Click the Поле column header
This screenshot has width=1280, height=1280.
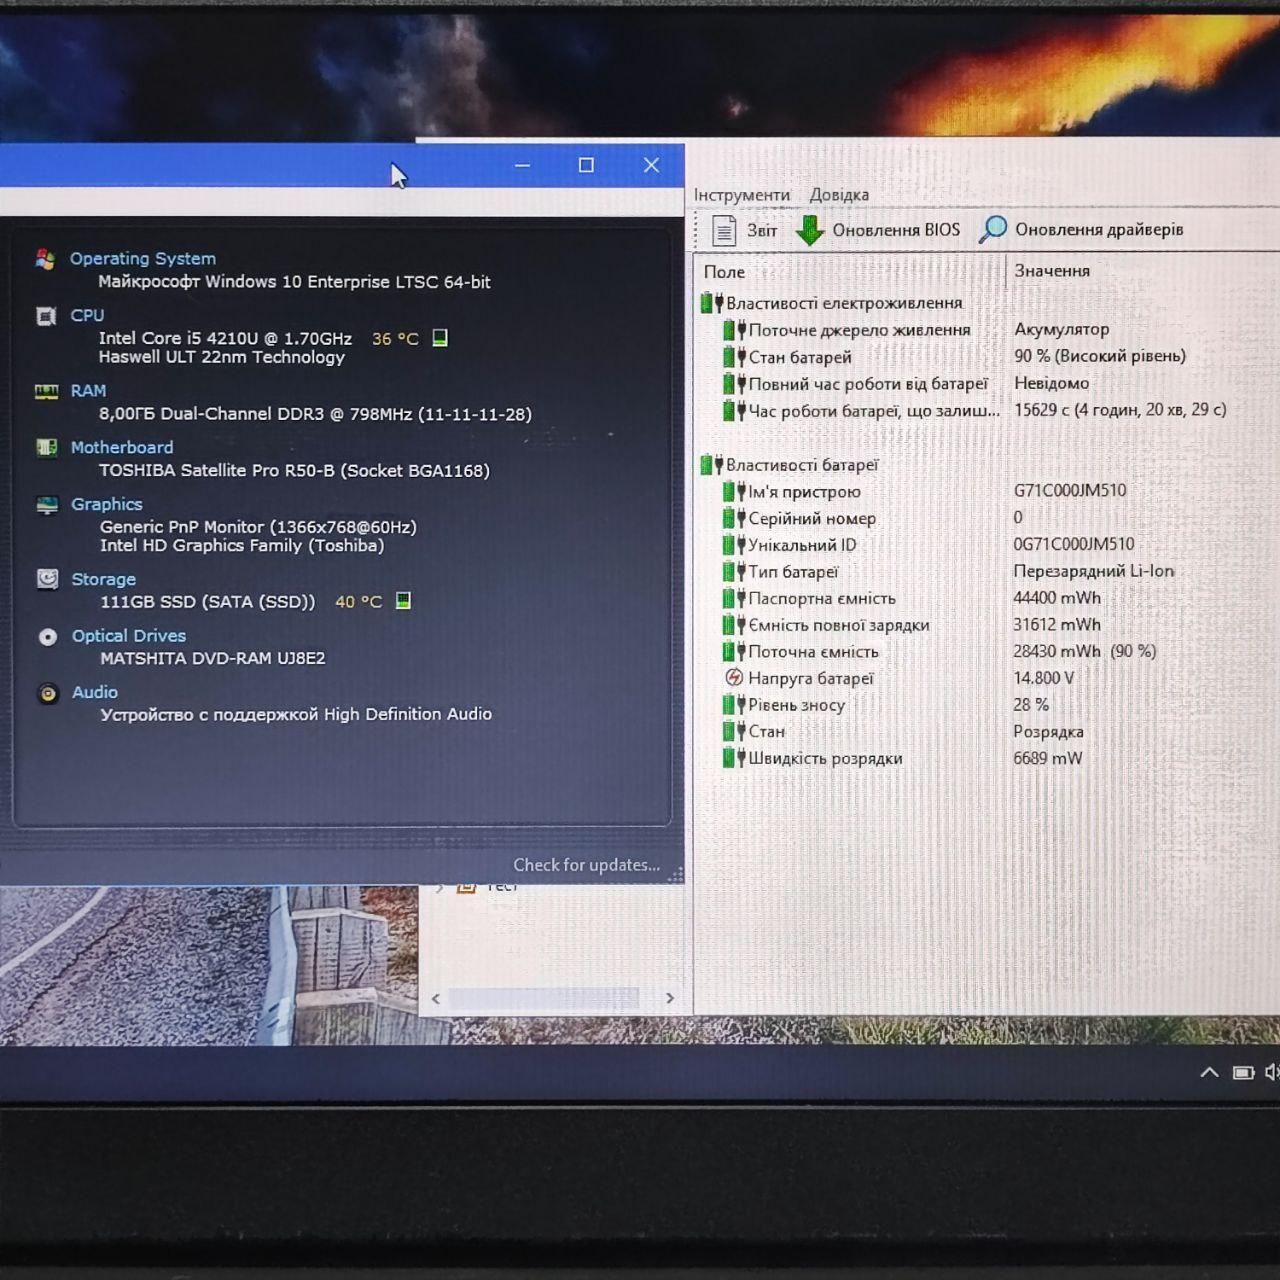pos(849,271)
